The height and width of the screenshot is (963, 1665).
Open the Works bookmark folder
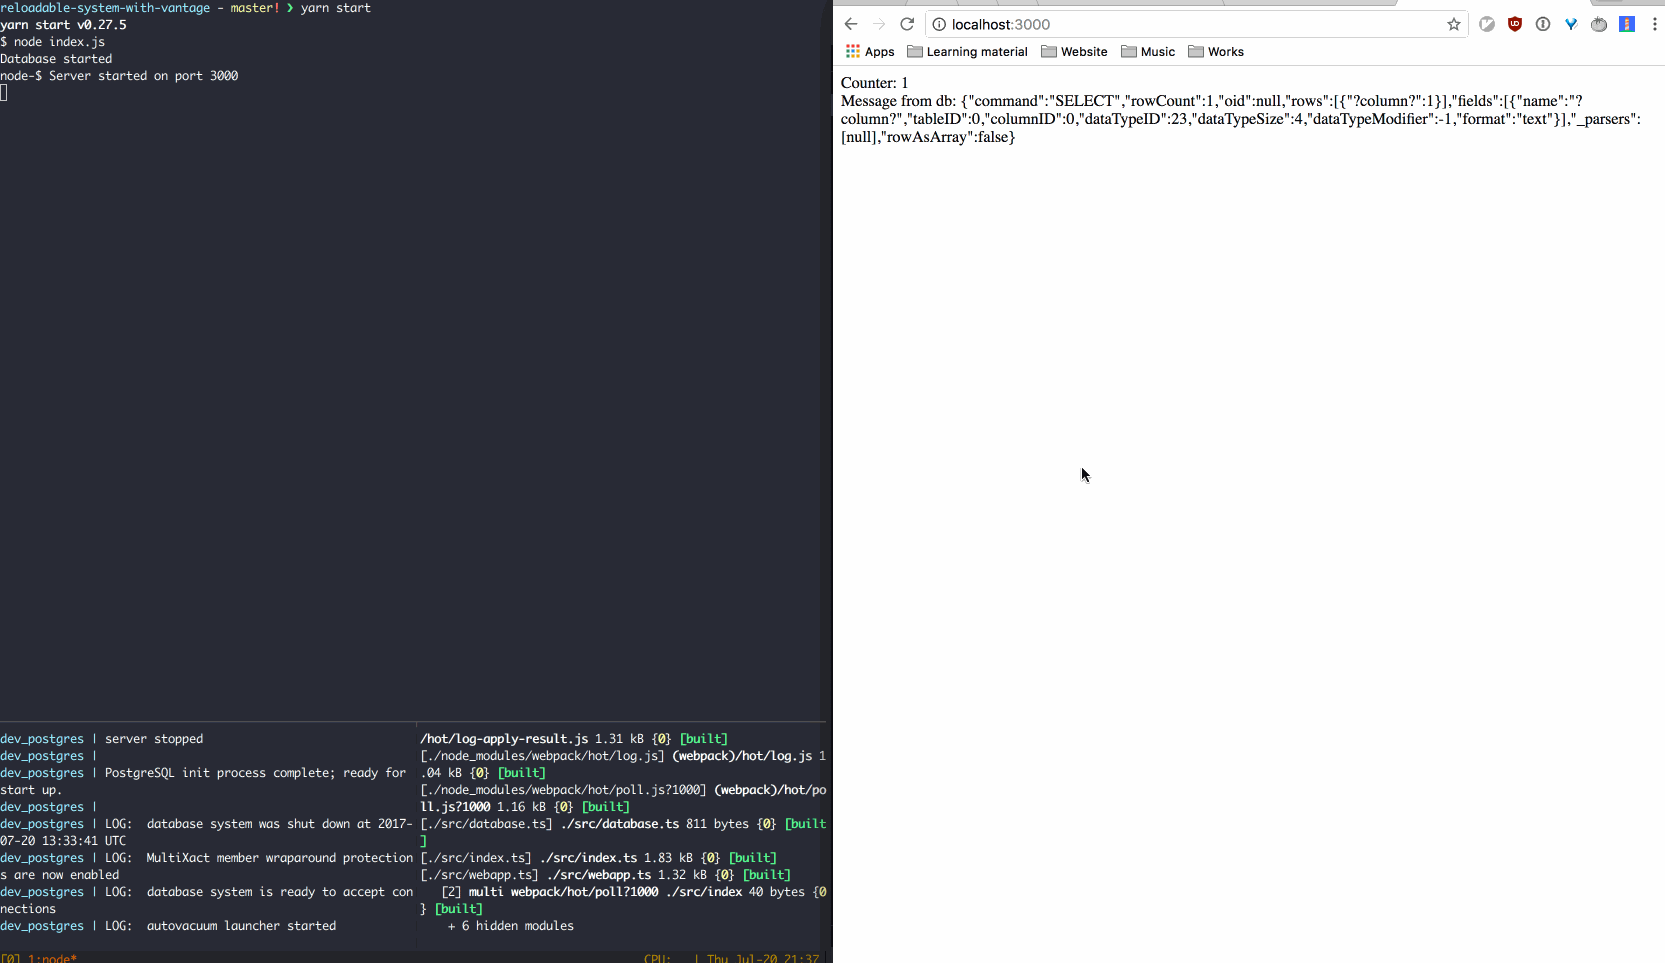(1216, 52)
